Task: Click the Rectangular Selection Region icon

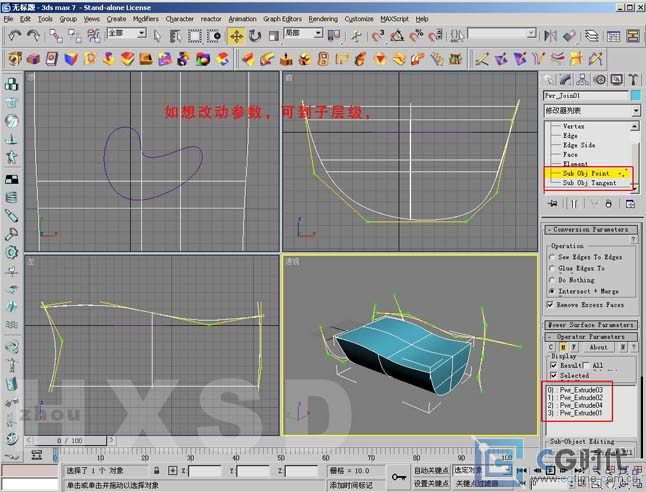Action: click(x=195, y=36)
